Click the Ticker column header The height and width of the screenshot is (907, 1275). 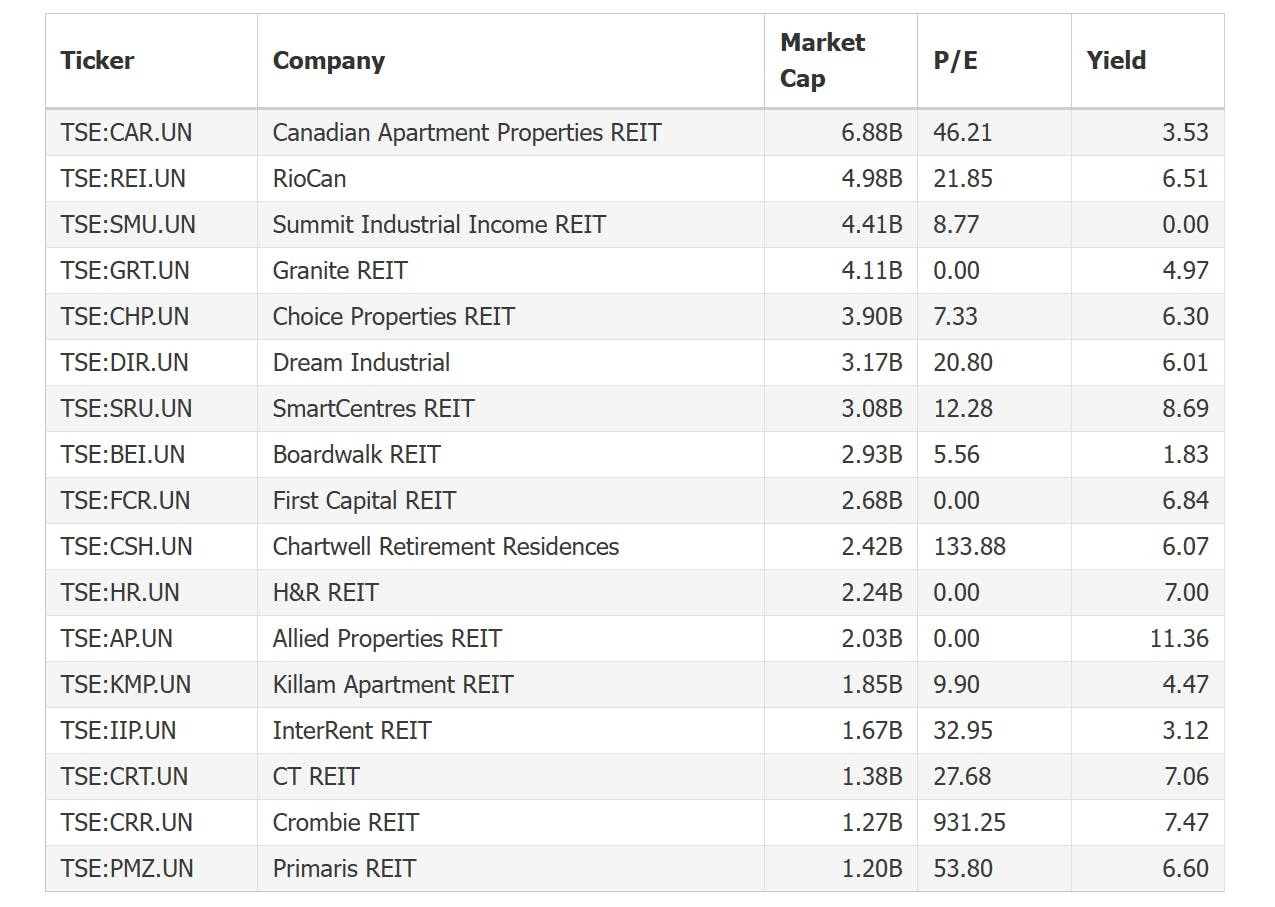tap(97, 60)
